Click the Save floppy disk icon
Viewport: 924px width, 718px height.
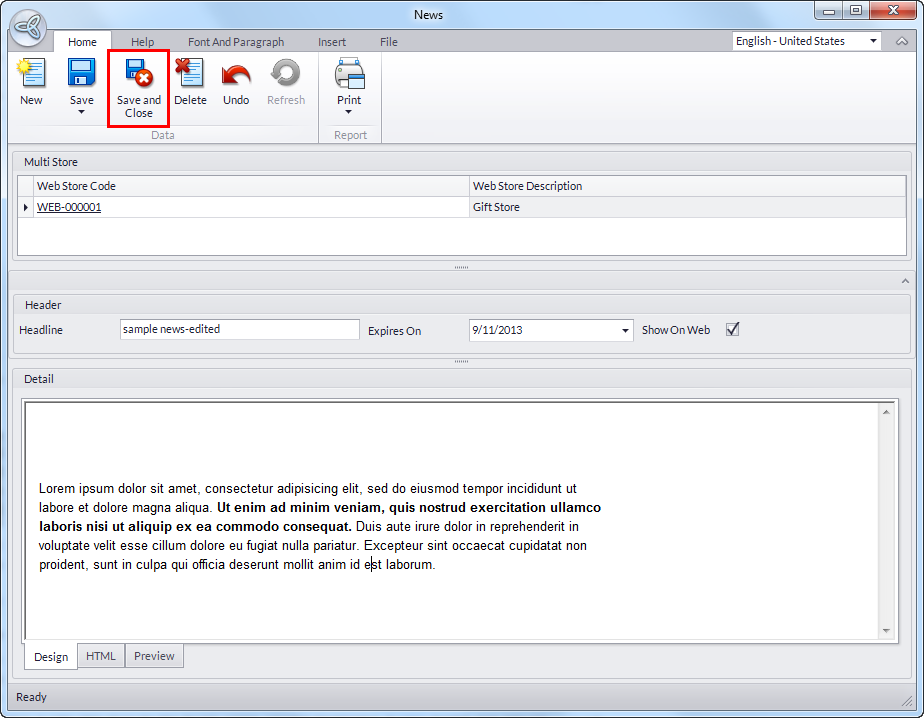tap(81, 73)
